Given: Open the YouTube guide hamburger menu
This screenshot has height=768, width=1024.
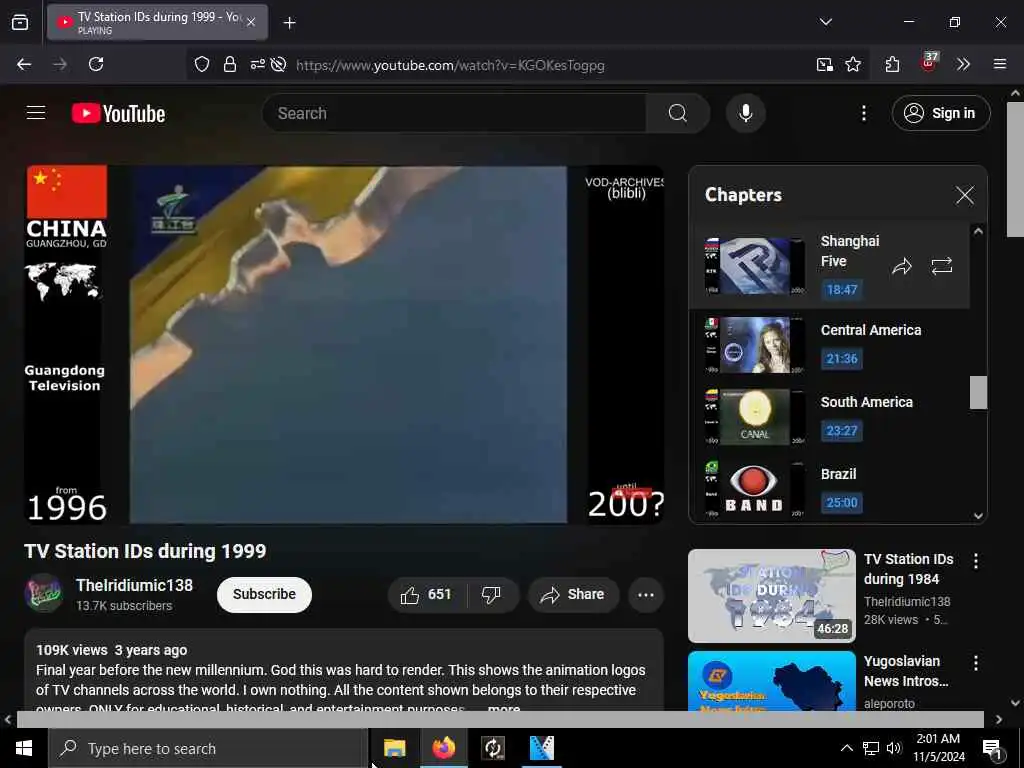Looking at the screenshot, I should click(36, 113).
